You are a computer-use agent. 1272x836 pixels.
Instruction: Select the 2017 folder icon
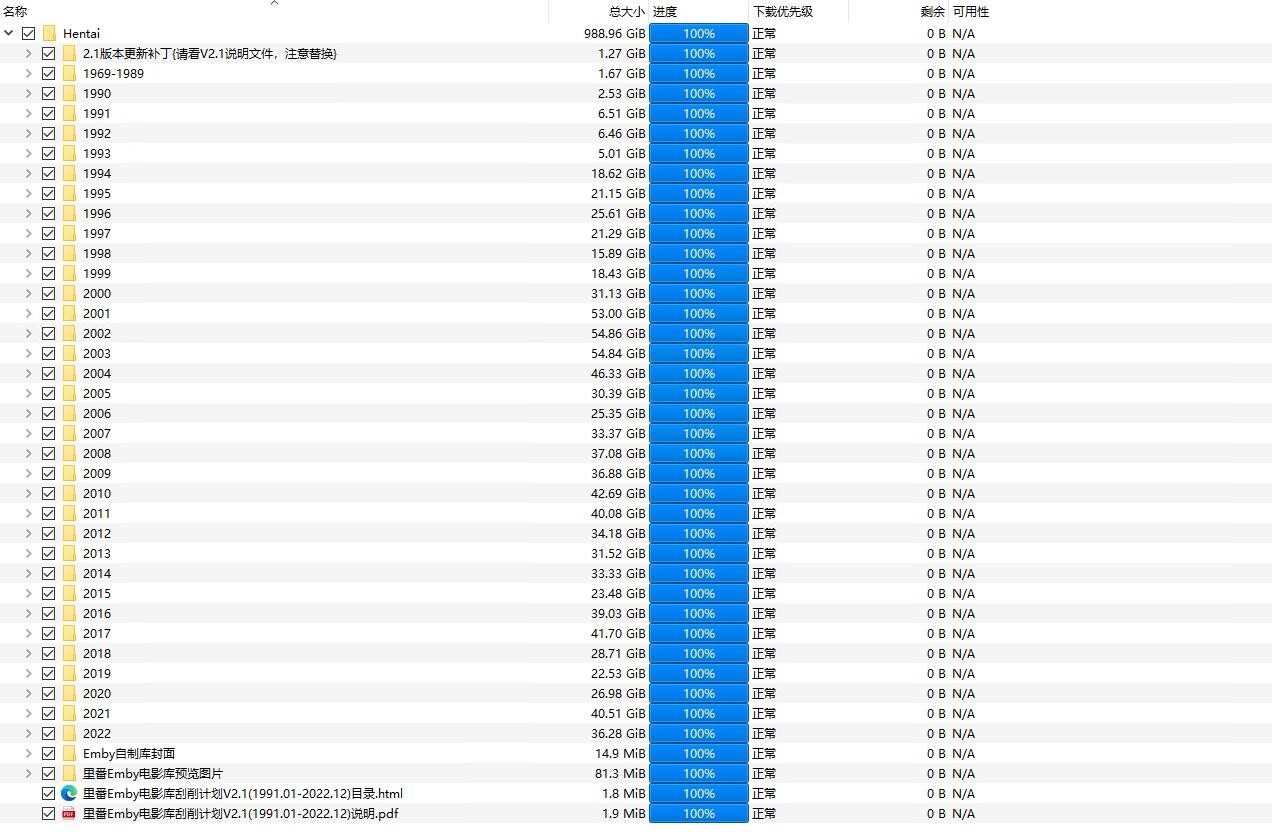[69, 633]
